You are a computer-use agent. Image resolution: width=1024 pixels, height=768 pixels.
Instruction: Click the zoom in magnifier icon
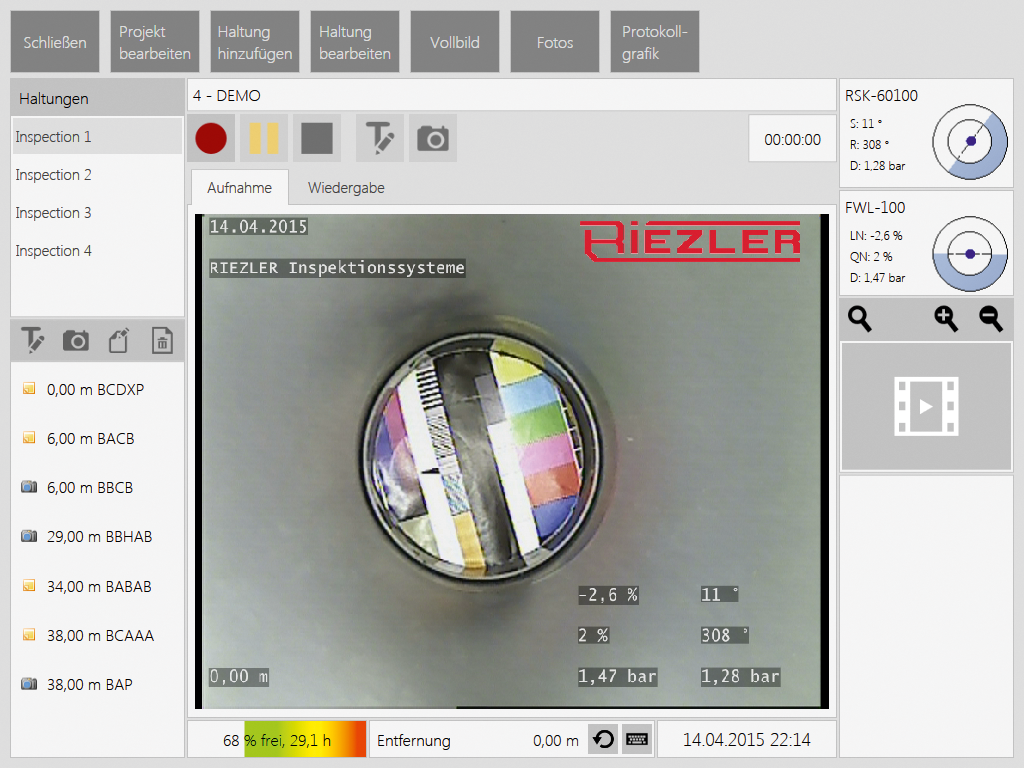(x=945, y=319)
